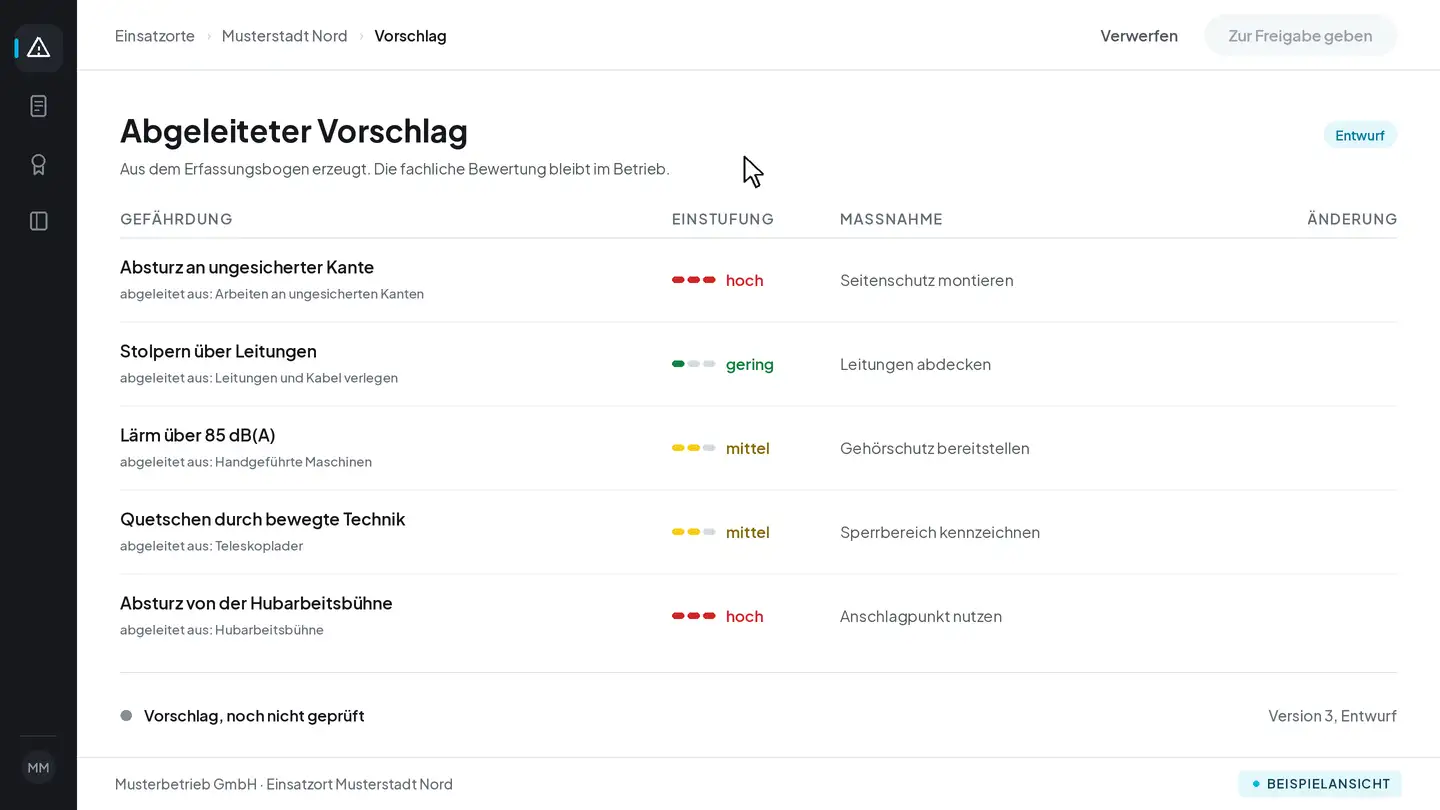
Task: Click the hoch rating for ungesicherter Kante
Action: click(718, 280)
